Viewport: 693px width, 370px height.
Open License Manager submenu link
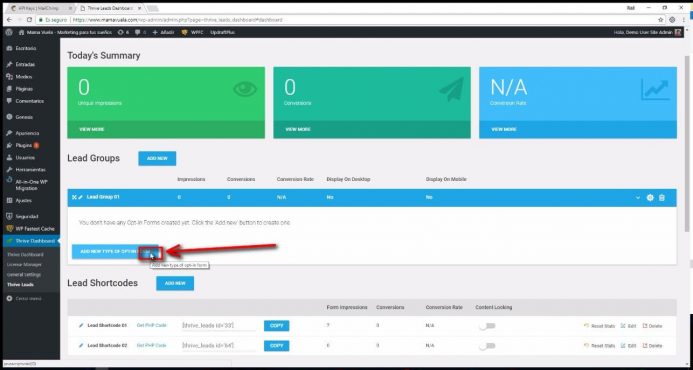click(24, 264)
